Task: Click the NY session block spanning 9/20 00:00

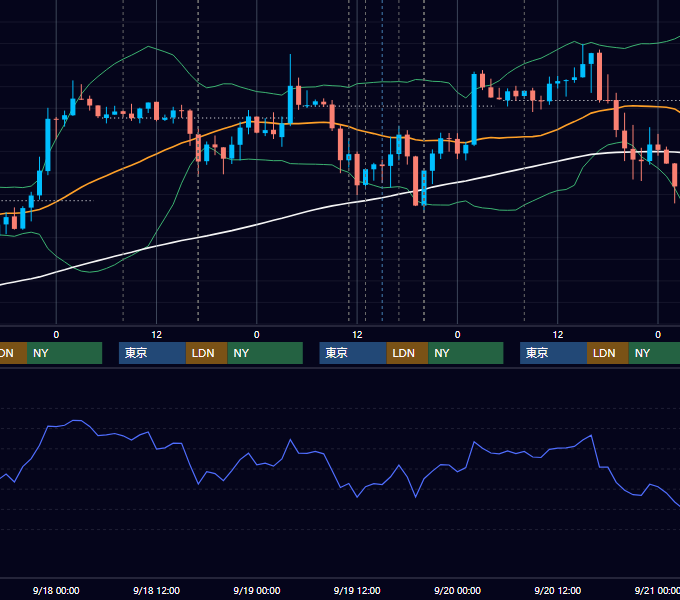Action: [466, 353]
